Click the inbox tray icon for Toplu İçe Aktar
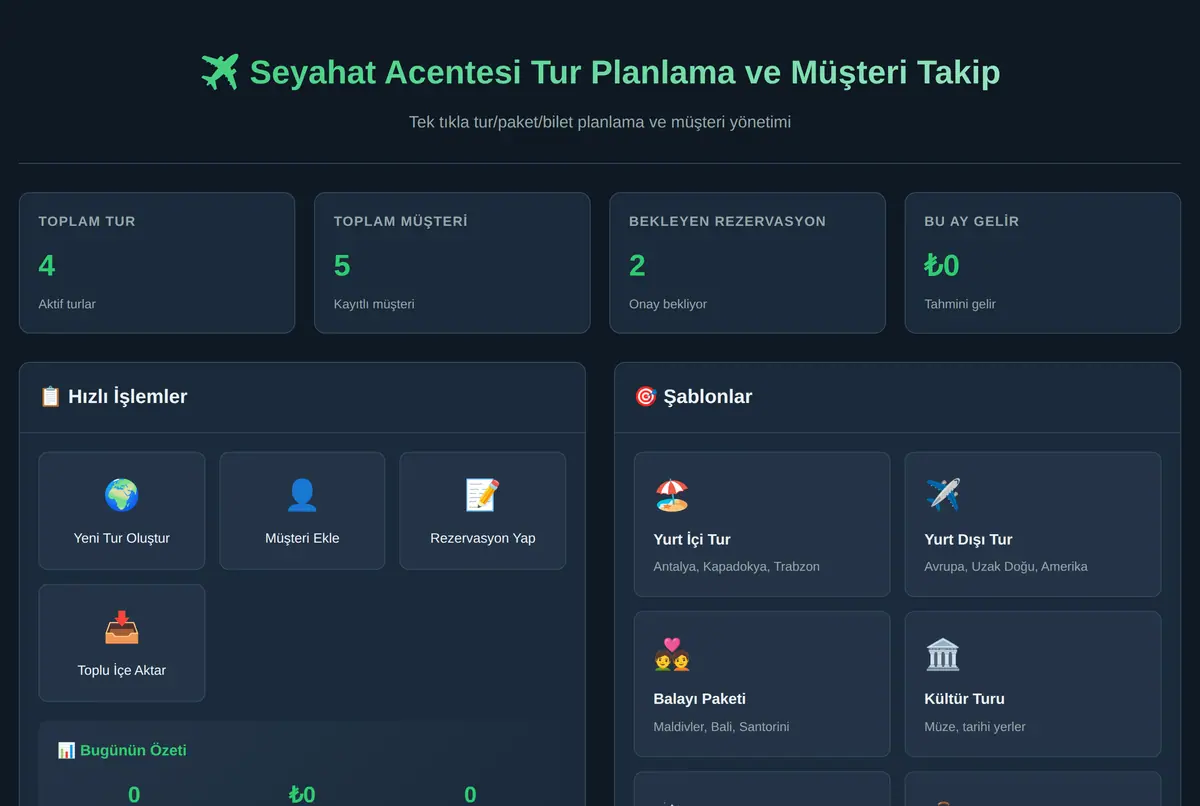 [x=122, y=627]
